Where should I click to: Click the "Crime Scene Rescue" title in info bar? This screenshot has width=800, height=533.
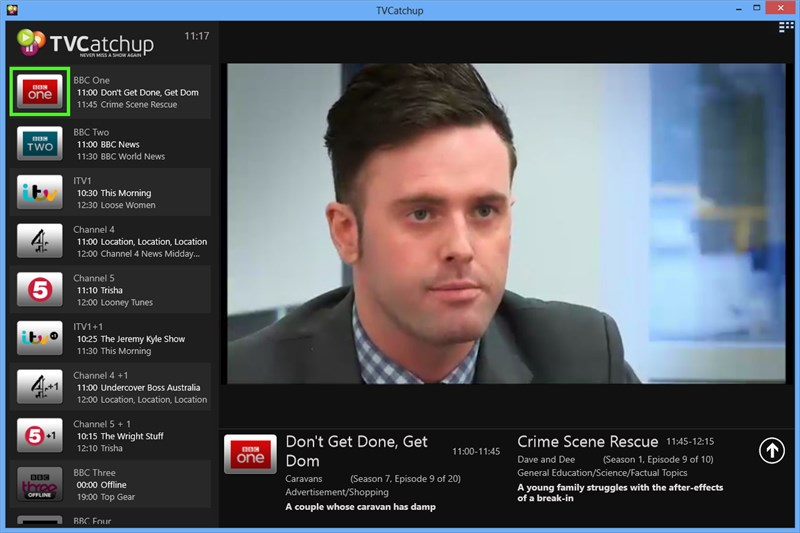(x=587, y=441)
